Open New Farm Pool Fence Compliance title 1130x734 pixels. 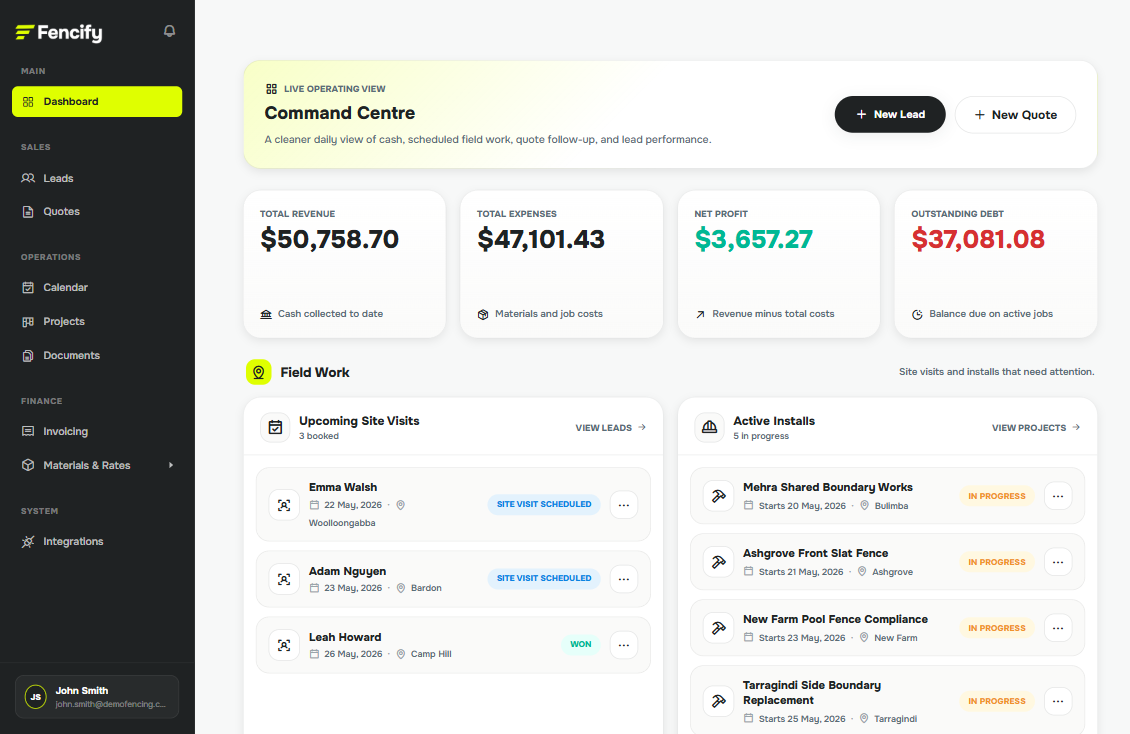click(x=835, y=619)
